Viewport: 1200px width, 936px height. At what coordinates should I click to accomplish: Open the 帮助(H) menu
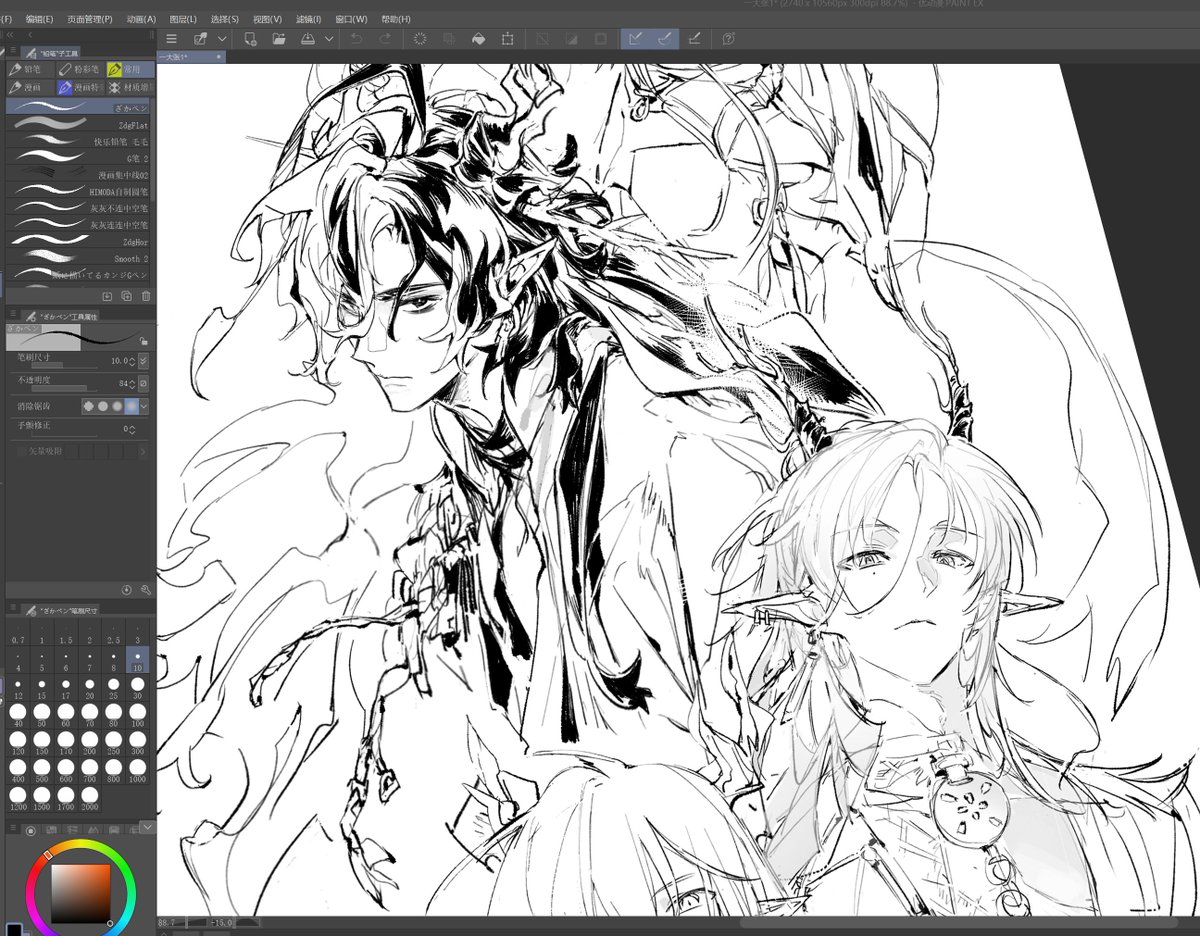pyautogui.click(x=395, y=19)
